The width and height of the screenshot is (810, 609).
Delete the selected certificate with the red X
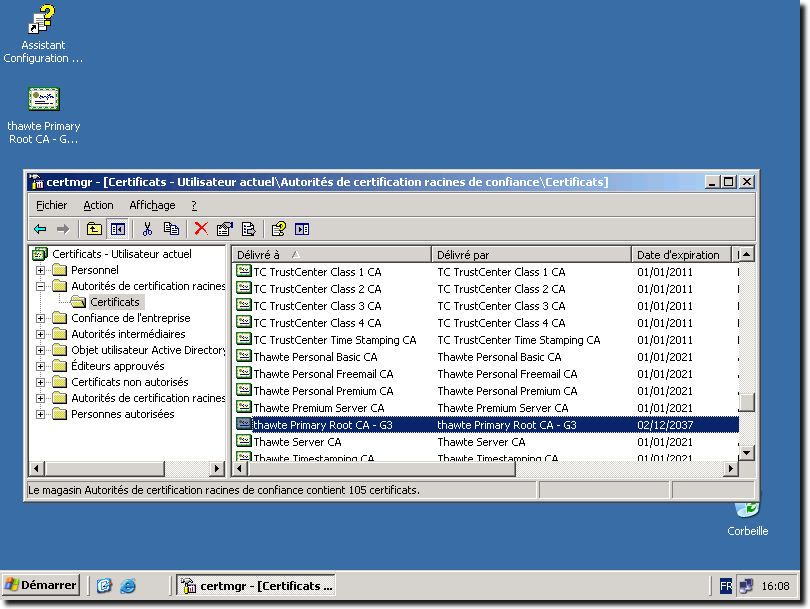(201, 229)
